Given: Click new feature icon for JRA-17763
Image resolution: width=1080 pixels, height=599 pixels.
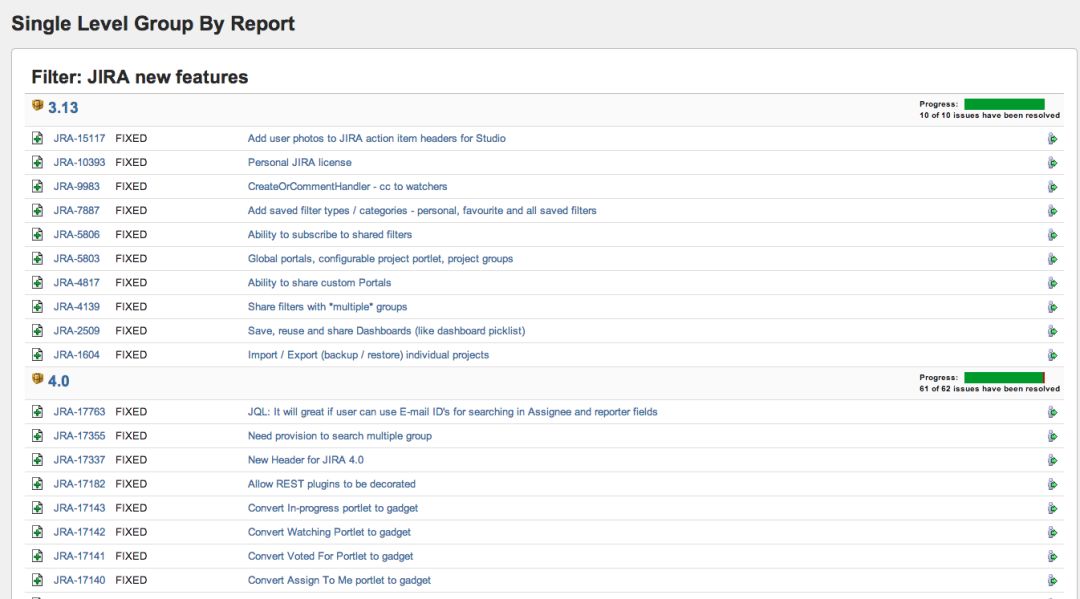Looking at the screenshot, I should (x=37, y=412).
